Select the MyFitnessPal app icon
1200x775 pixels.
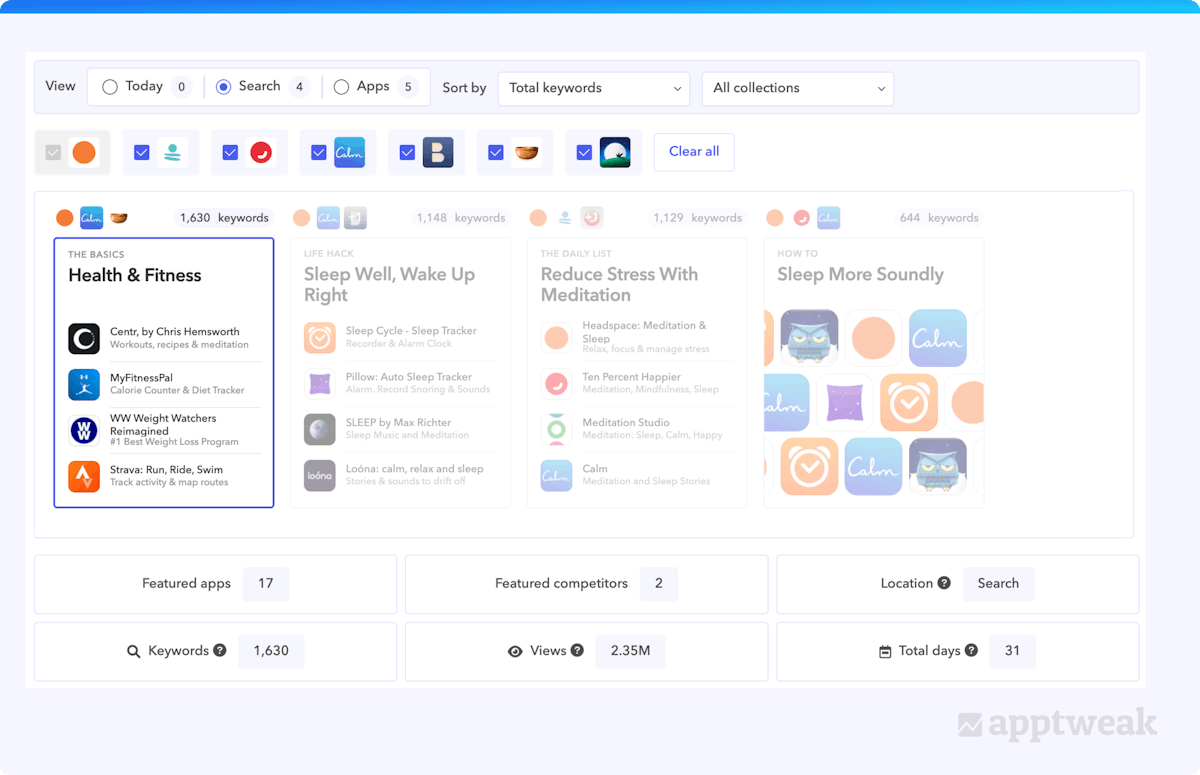point(83,383)
